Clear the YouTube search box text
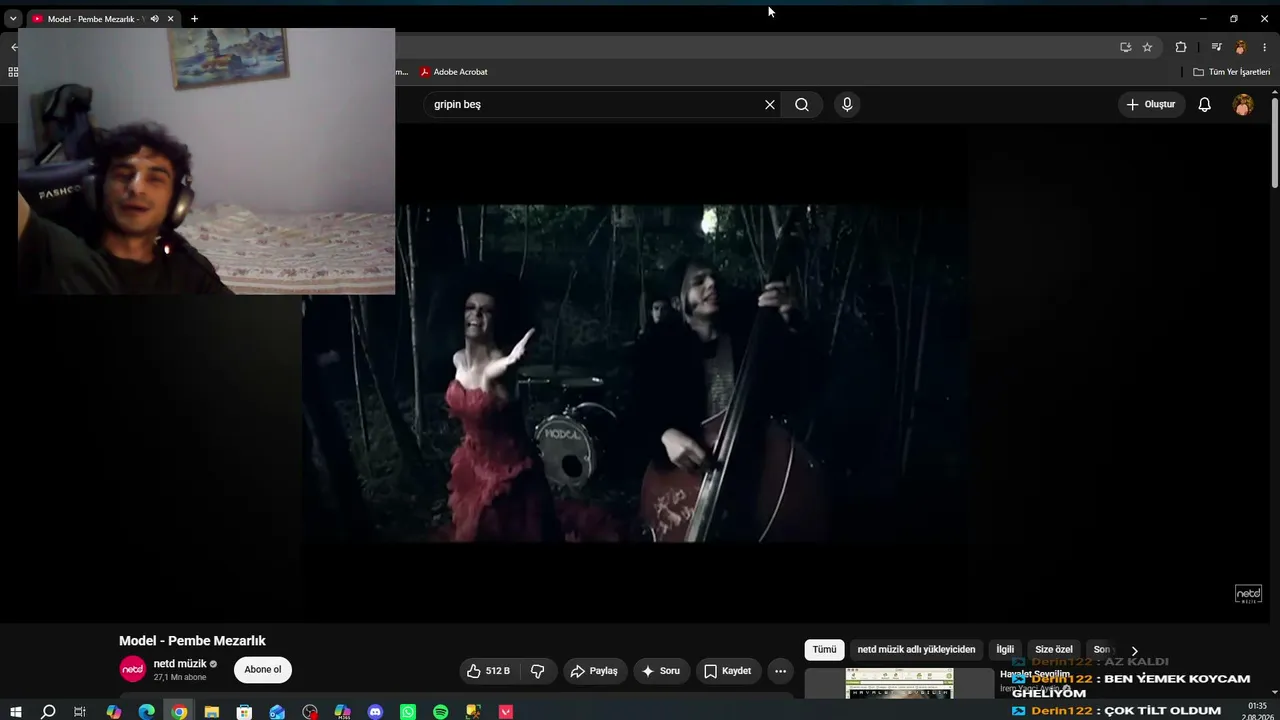This screenshot has height=720, width=1280. (x=770, y=104)
